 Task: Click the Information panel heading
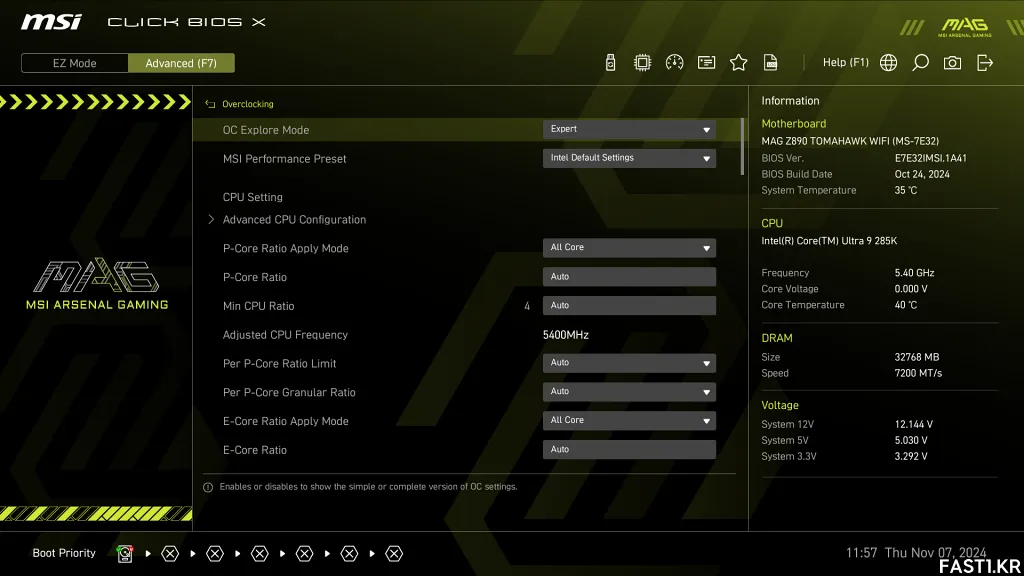point(790,101)
